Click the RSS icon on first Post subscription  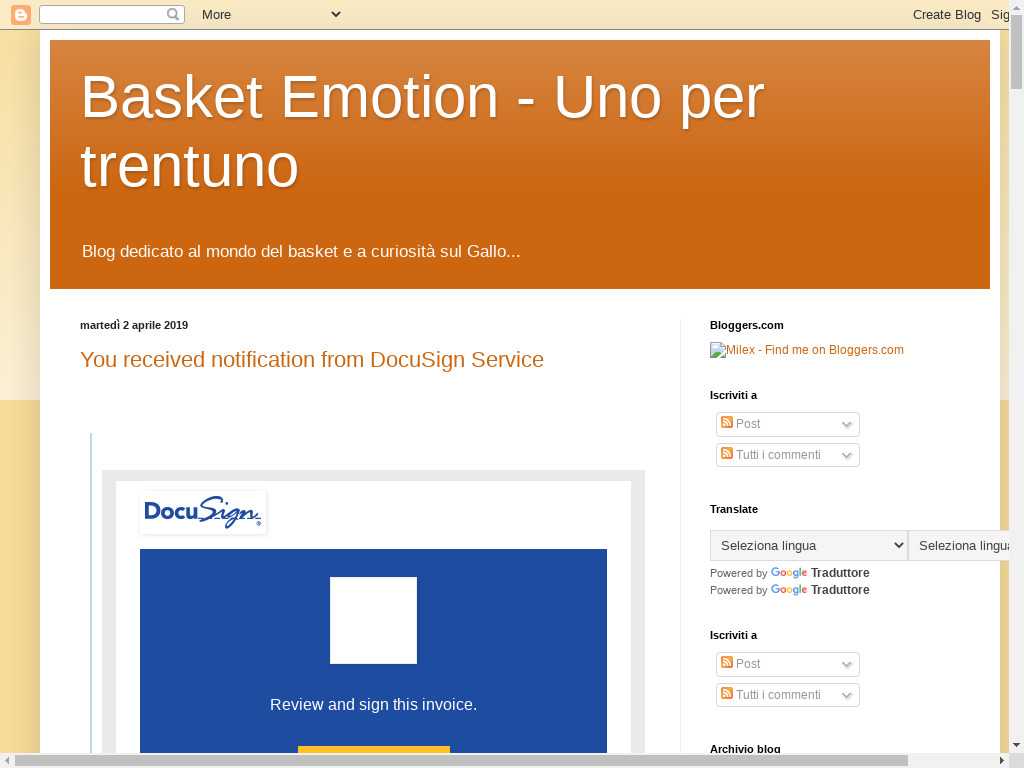coord(727,423)
